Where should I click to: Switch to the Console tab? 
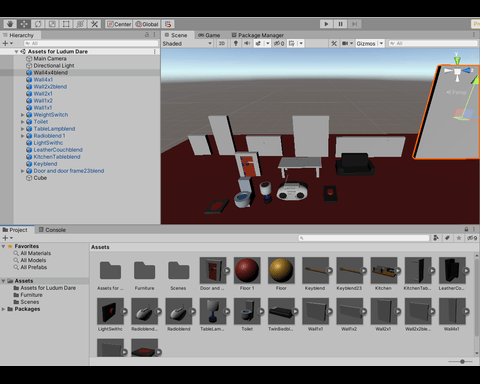click(52, 230)
